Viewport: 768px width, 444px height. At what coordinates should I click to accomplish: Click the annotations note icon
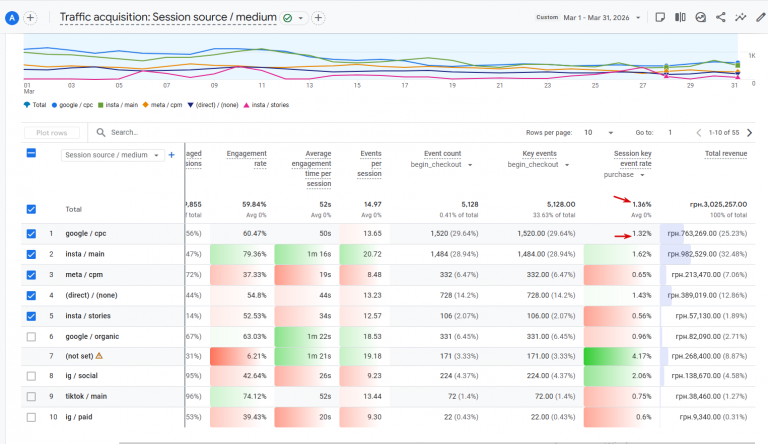660,17
